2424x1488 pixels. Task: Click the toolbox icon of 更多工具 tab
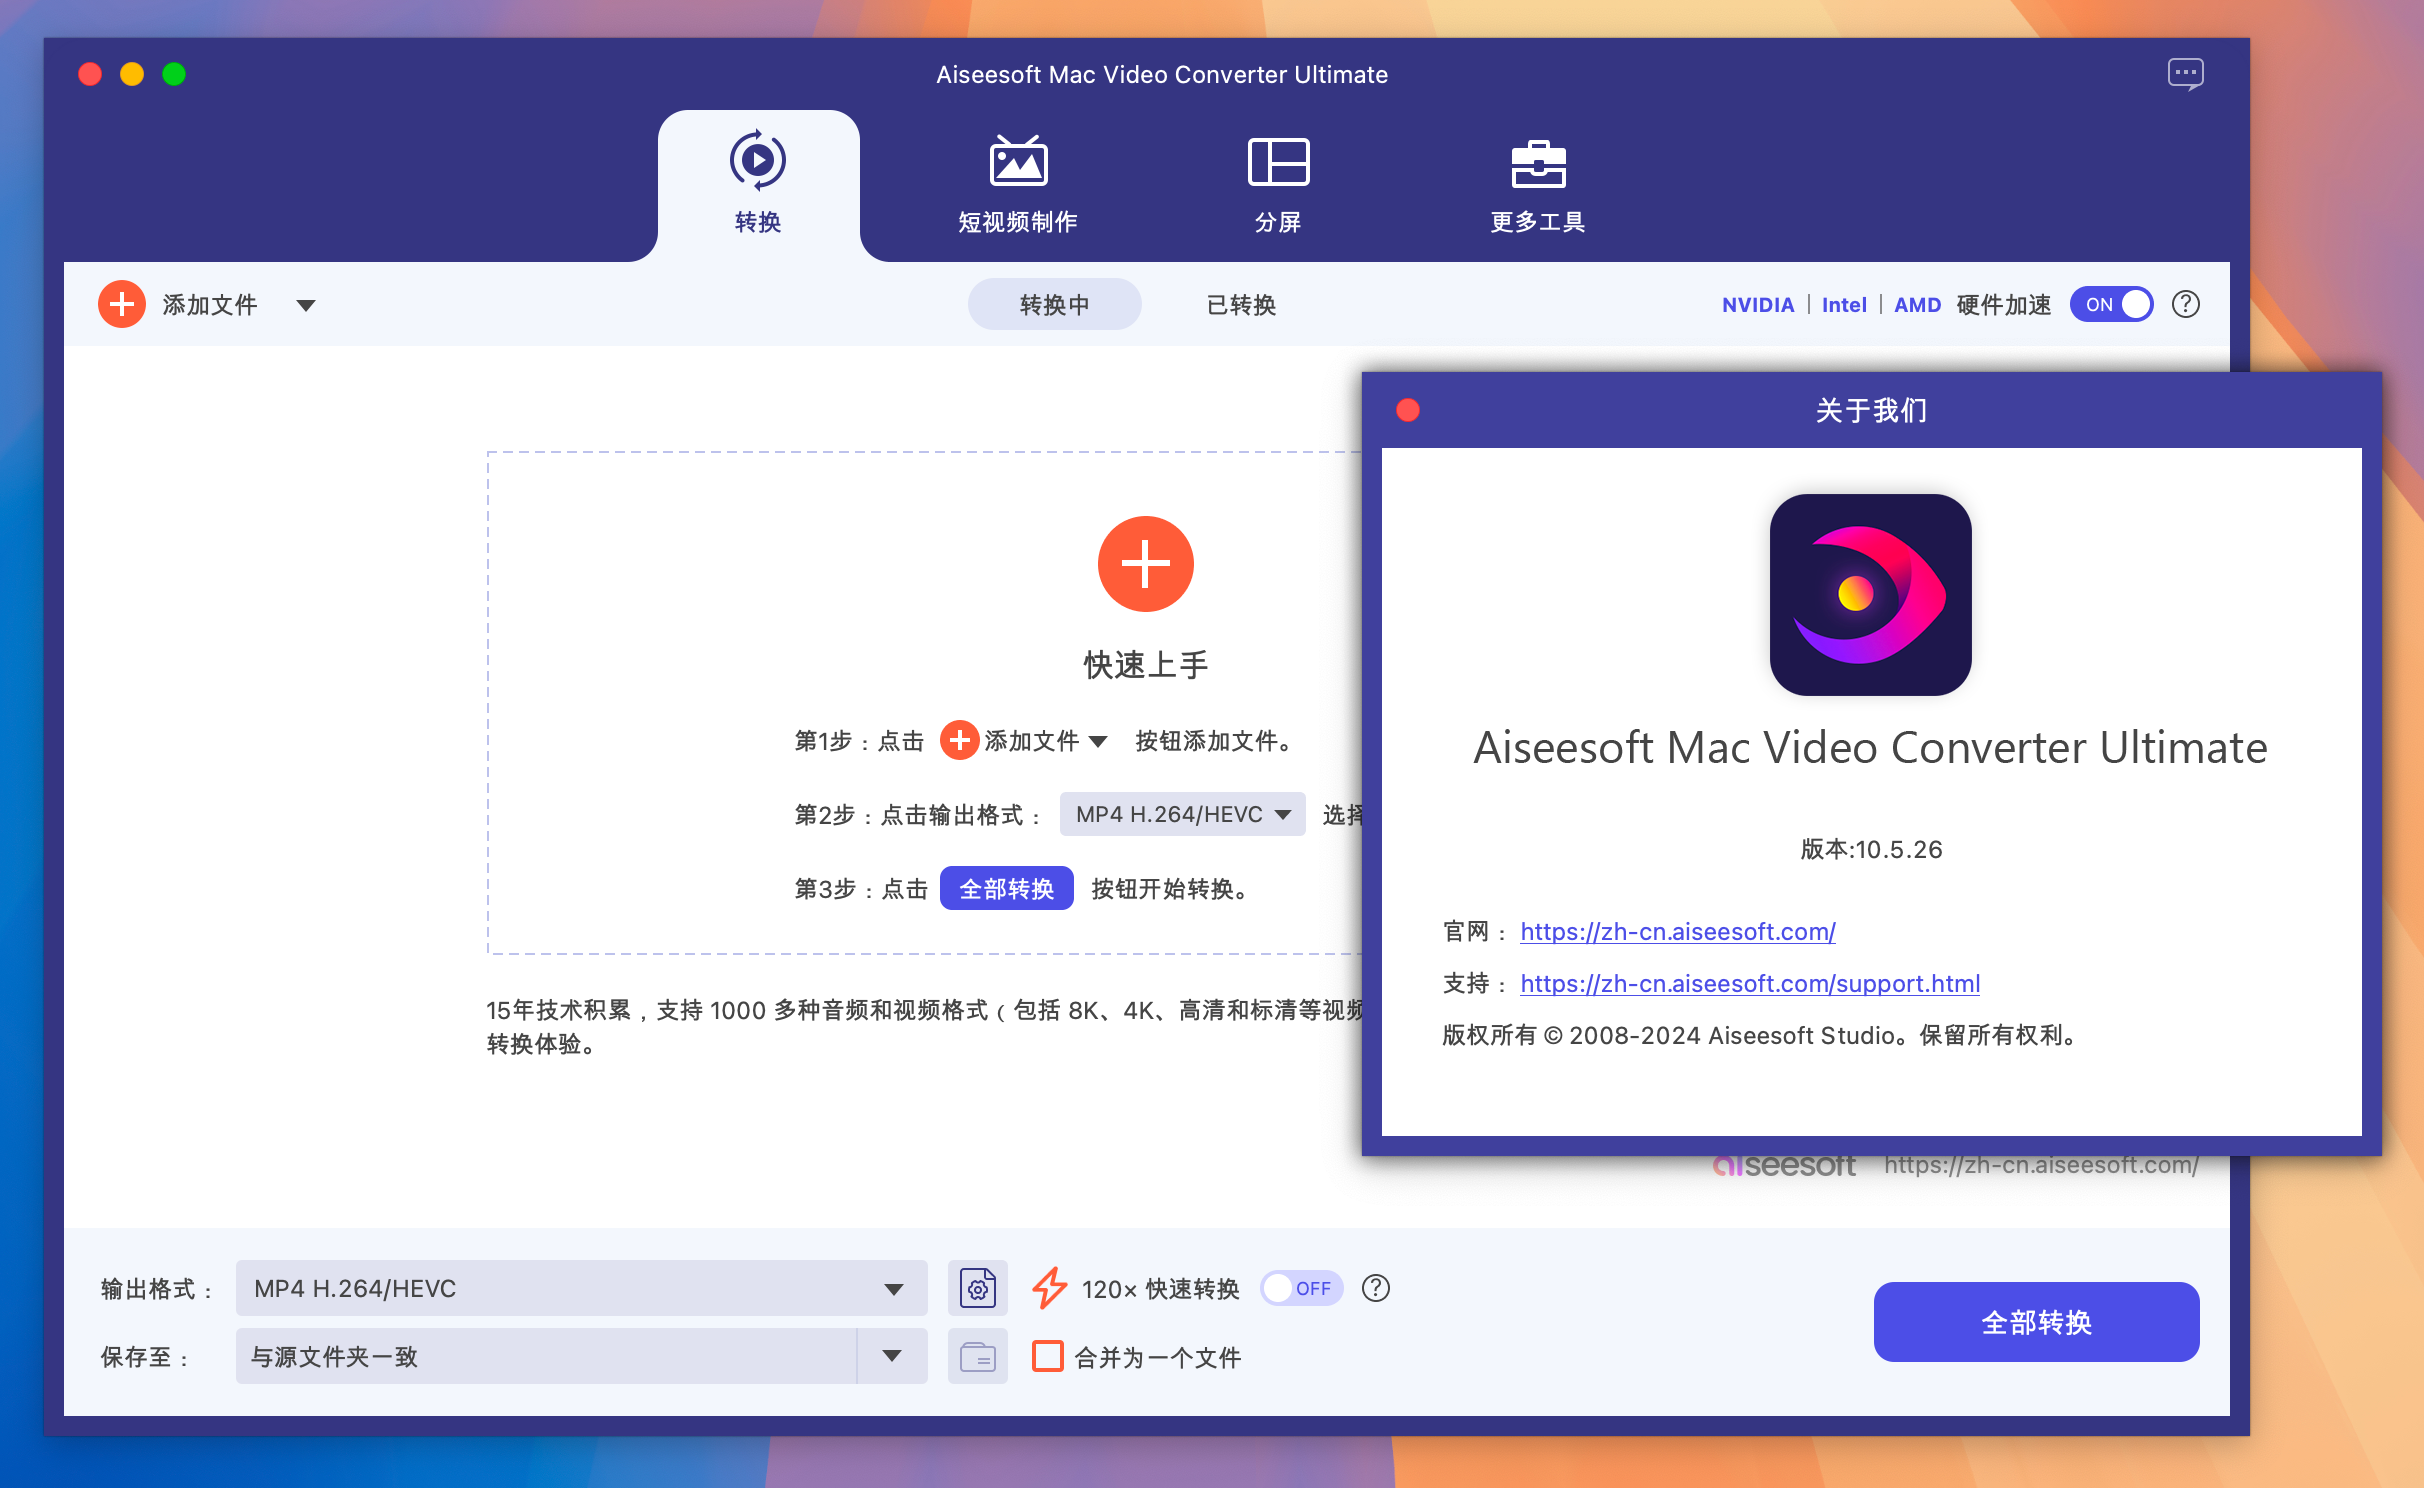click(1538, 163)
